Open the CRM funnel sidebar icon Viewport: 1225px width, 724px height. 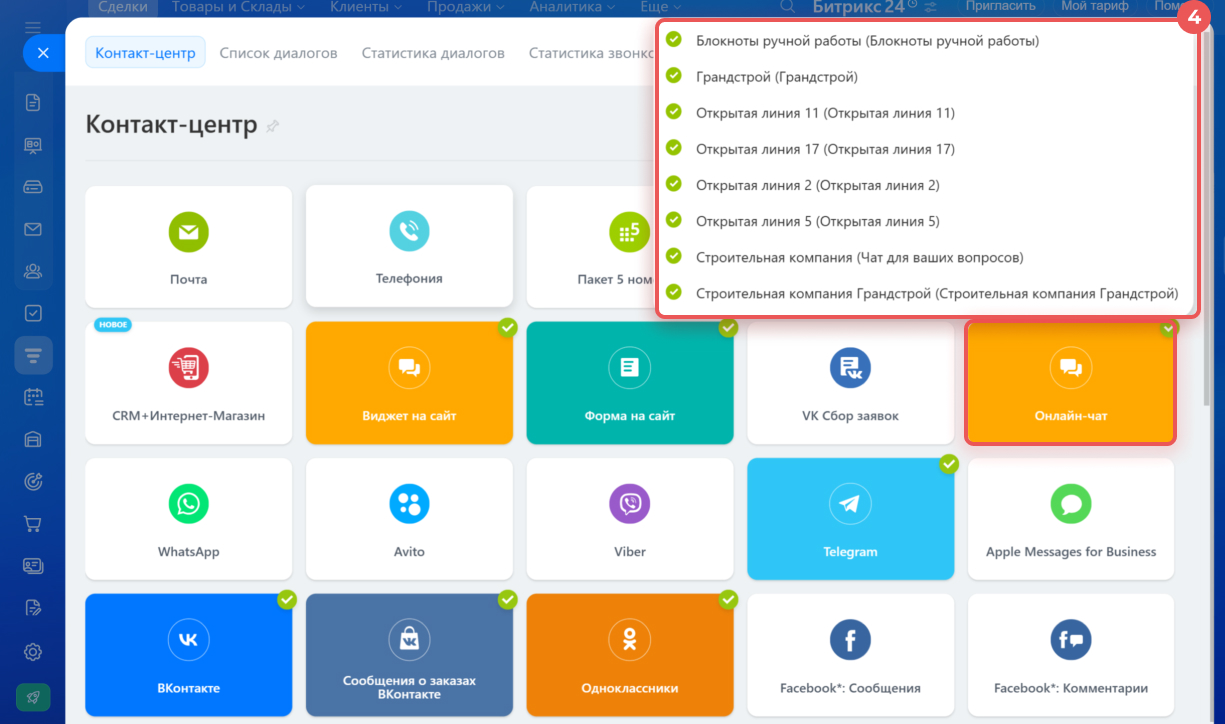point(33,355)
